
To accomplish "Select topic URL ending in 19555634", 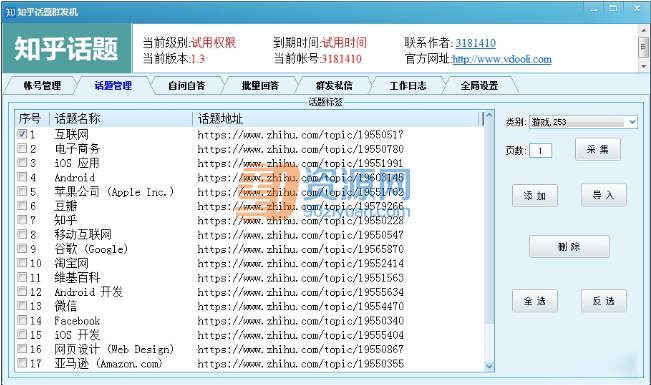I will pyautogui.click(x=300, y=292).
